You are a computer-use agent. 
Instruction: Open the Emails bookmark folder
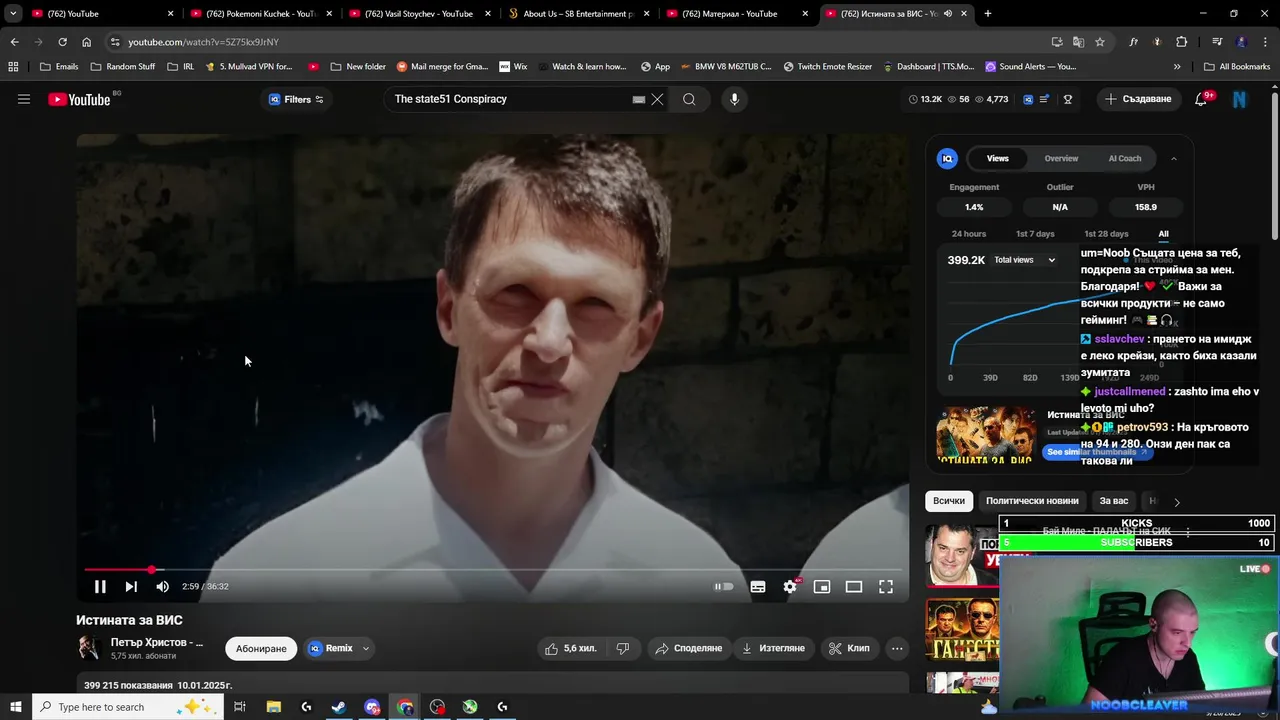(x=59, y=67)
